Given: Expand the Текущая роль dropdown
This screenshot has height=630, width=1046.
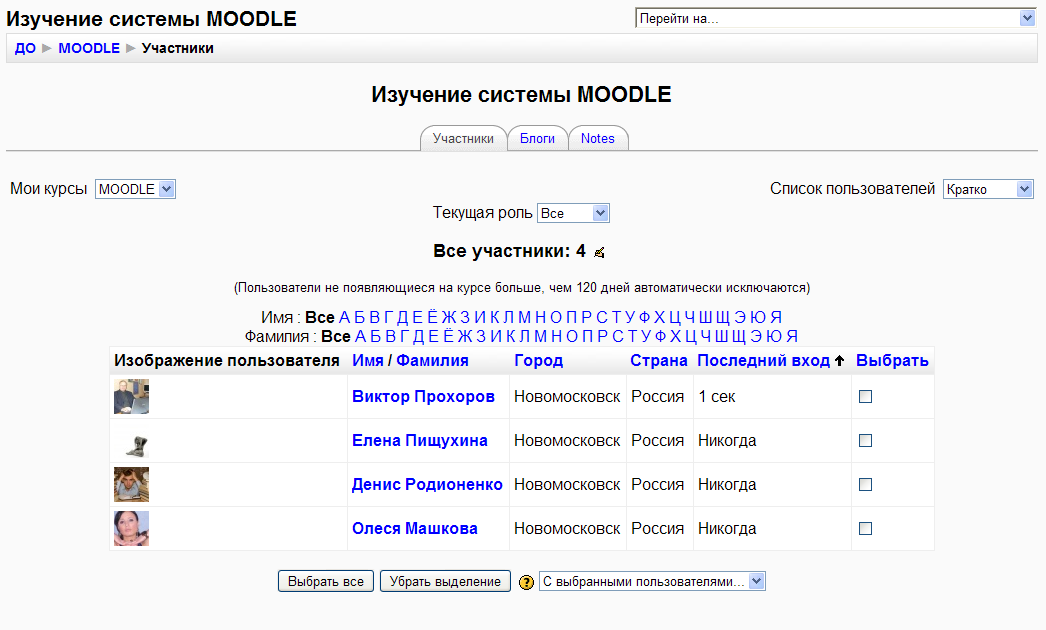Looking at the screenshot, I should [573, 213].
